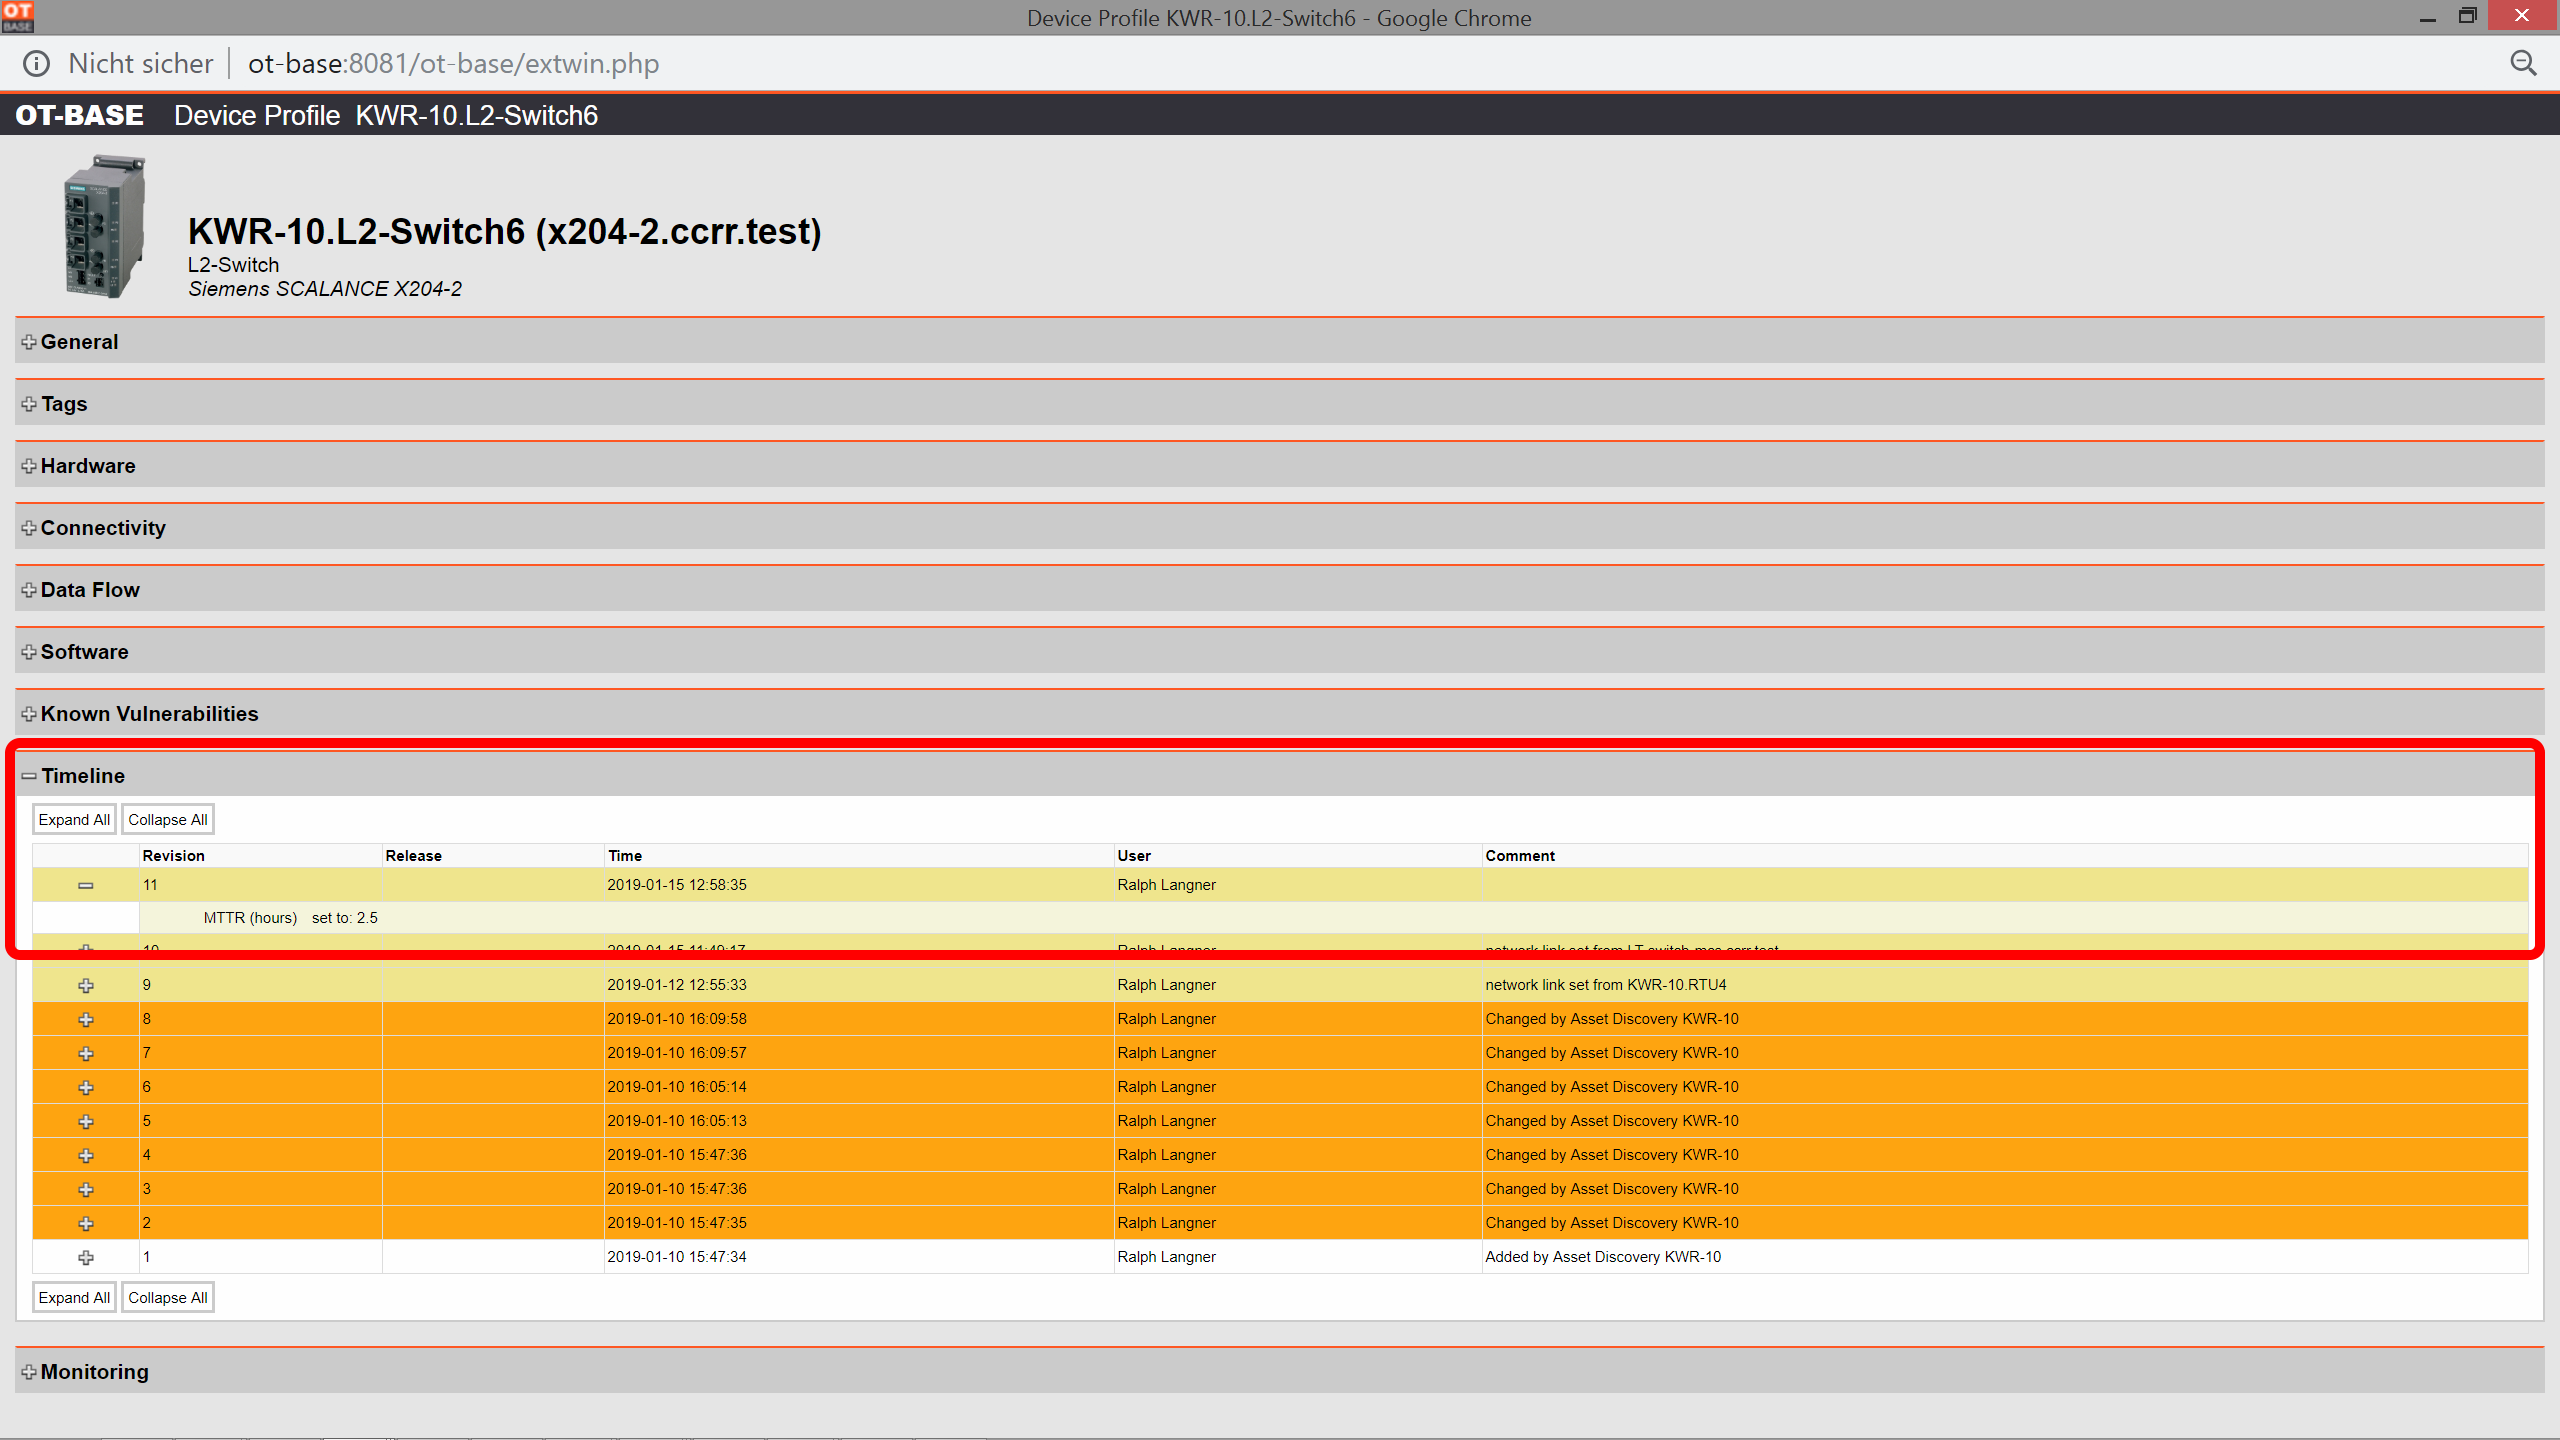Viewport: 2560px width, 1440px height.
Task: Click Ralph Langner in revision 1 row
Action: pyautogui.click(x=1166, y=1257)
